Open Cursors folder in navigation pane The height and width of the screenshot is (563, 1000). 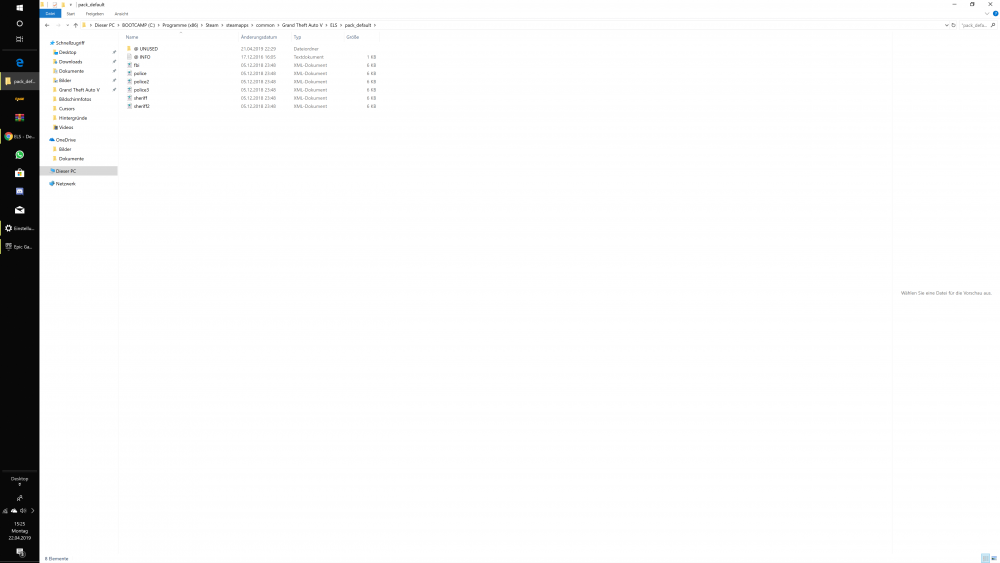[66, 108]
